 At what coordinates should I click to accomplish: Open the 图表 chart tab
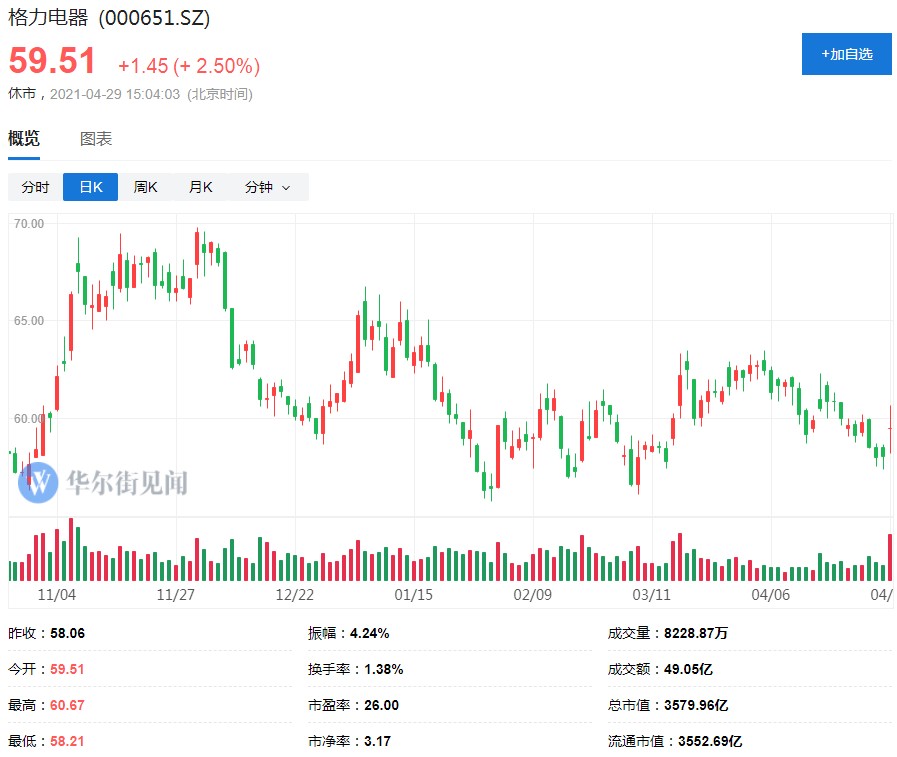(96, 139)
